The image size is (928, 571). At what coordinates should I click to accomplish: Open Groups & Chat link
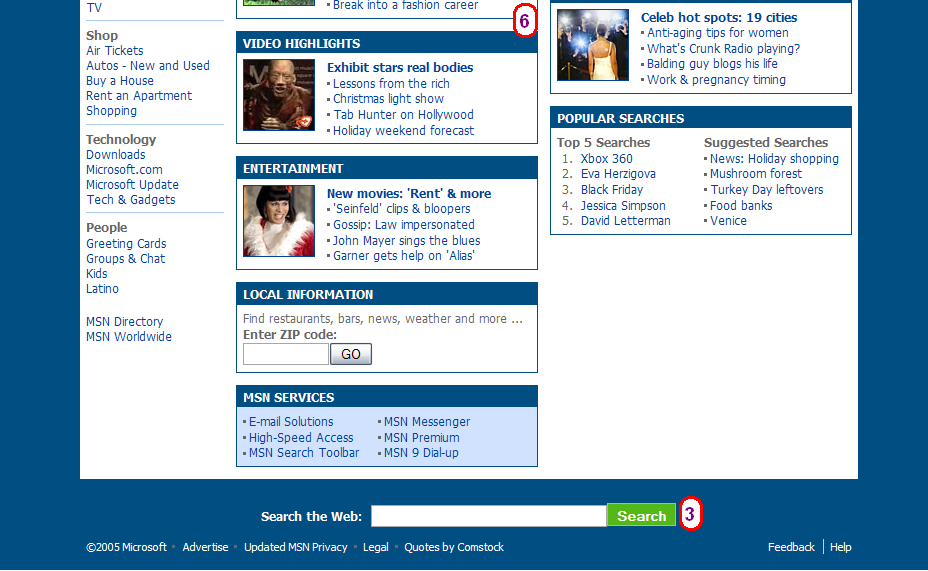(125, 259)
